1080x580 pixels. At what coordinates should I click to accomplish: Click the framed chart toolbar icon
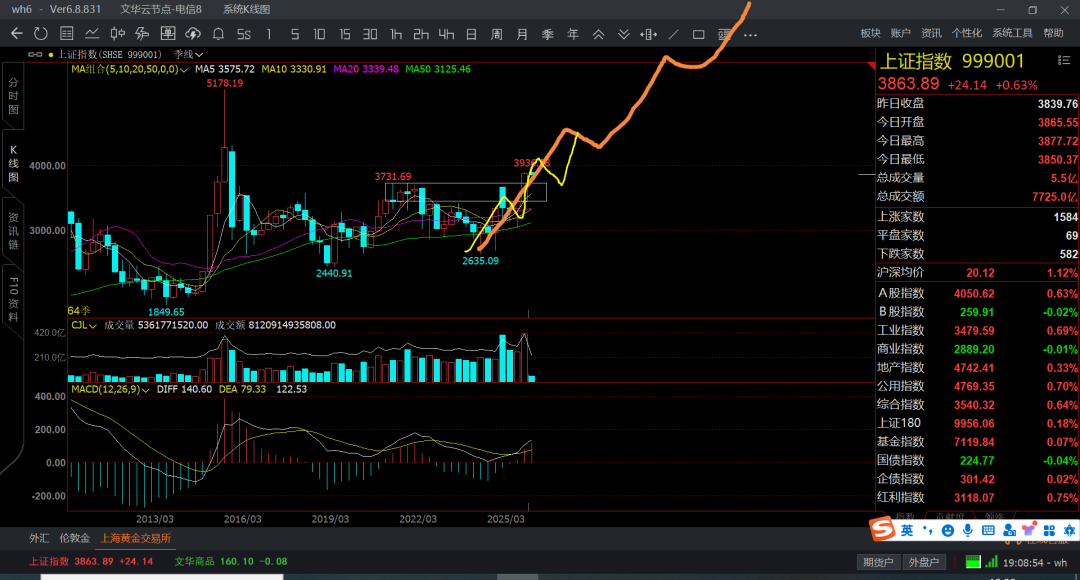[x=167, y=34]
